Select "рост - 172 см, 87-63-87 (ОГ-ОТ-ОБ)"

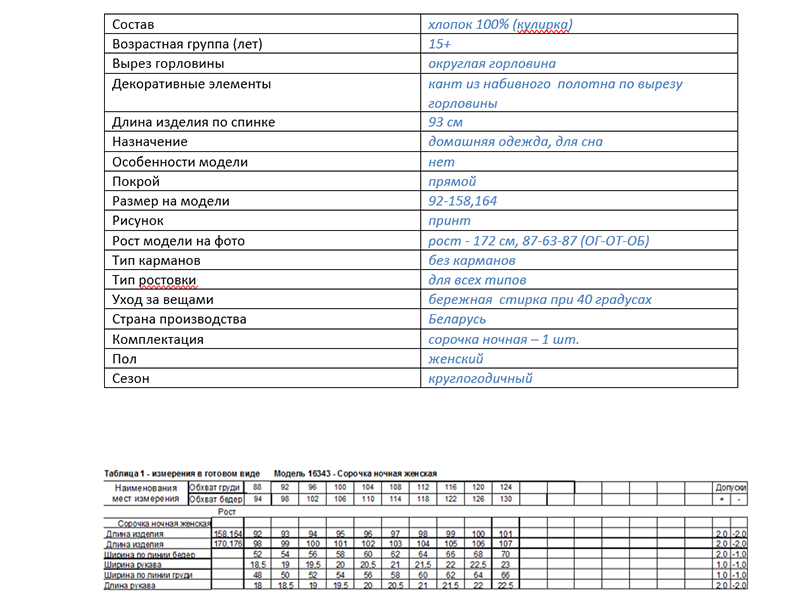pyautogui.click(x=539, y=241)
